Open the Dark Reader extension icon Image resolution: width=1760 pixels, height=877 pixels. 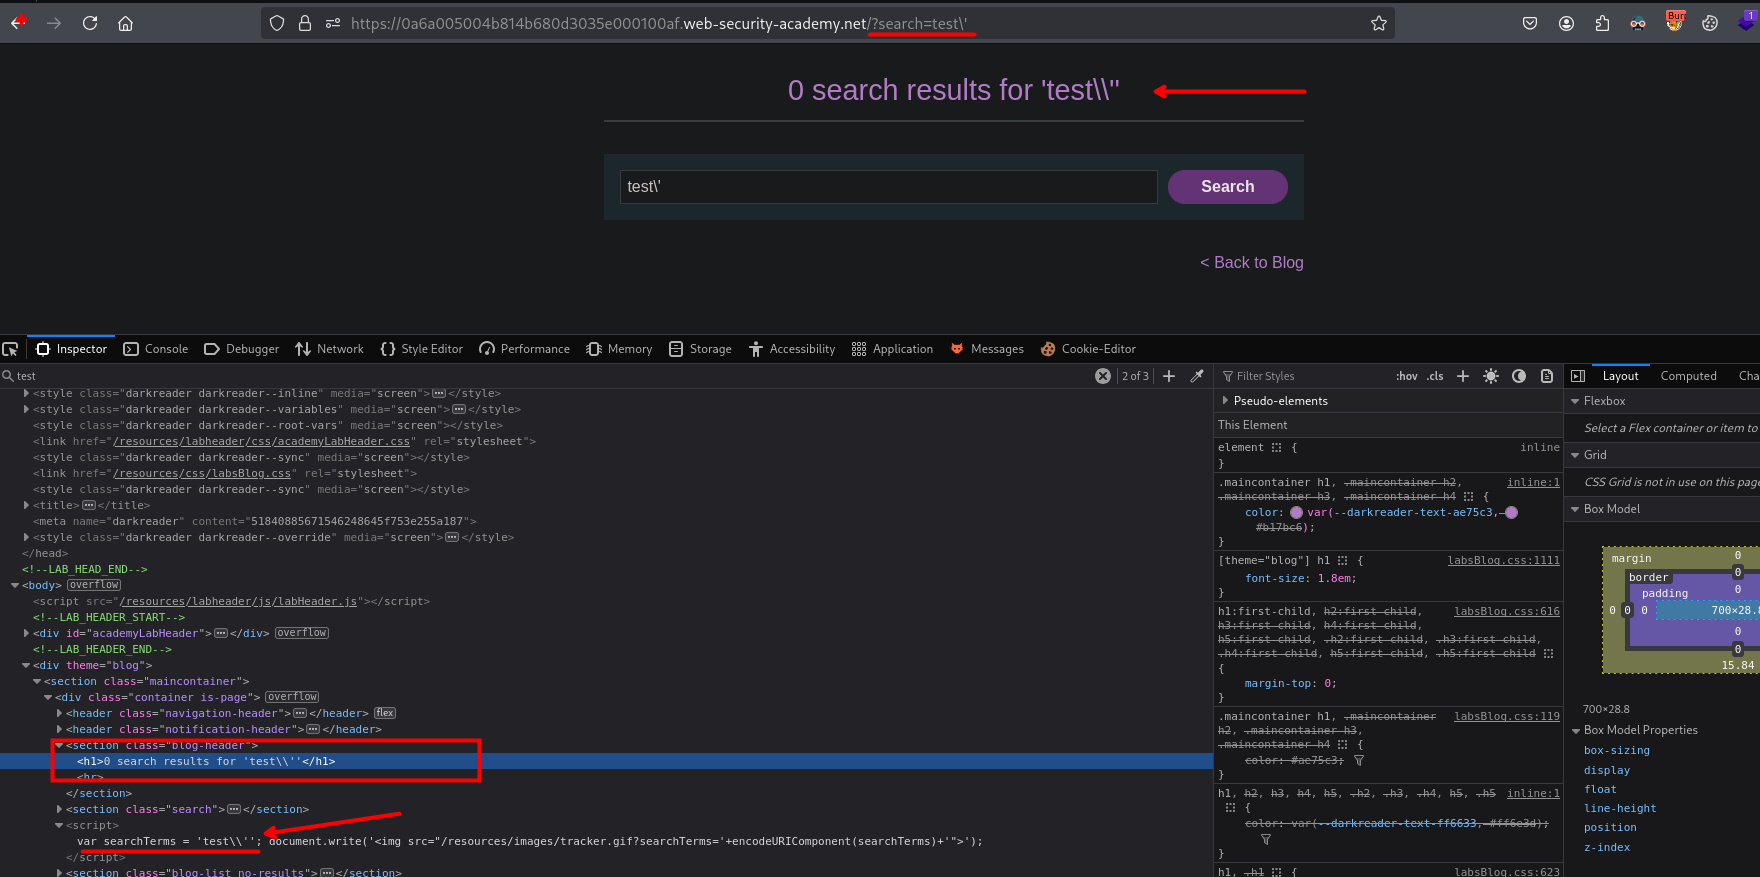tap(1638, 23)
